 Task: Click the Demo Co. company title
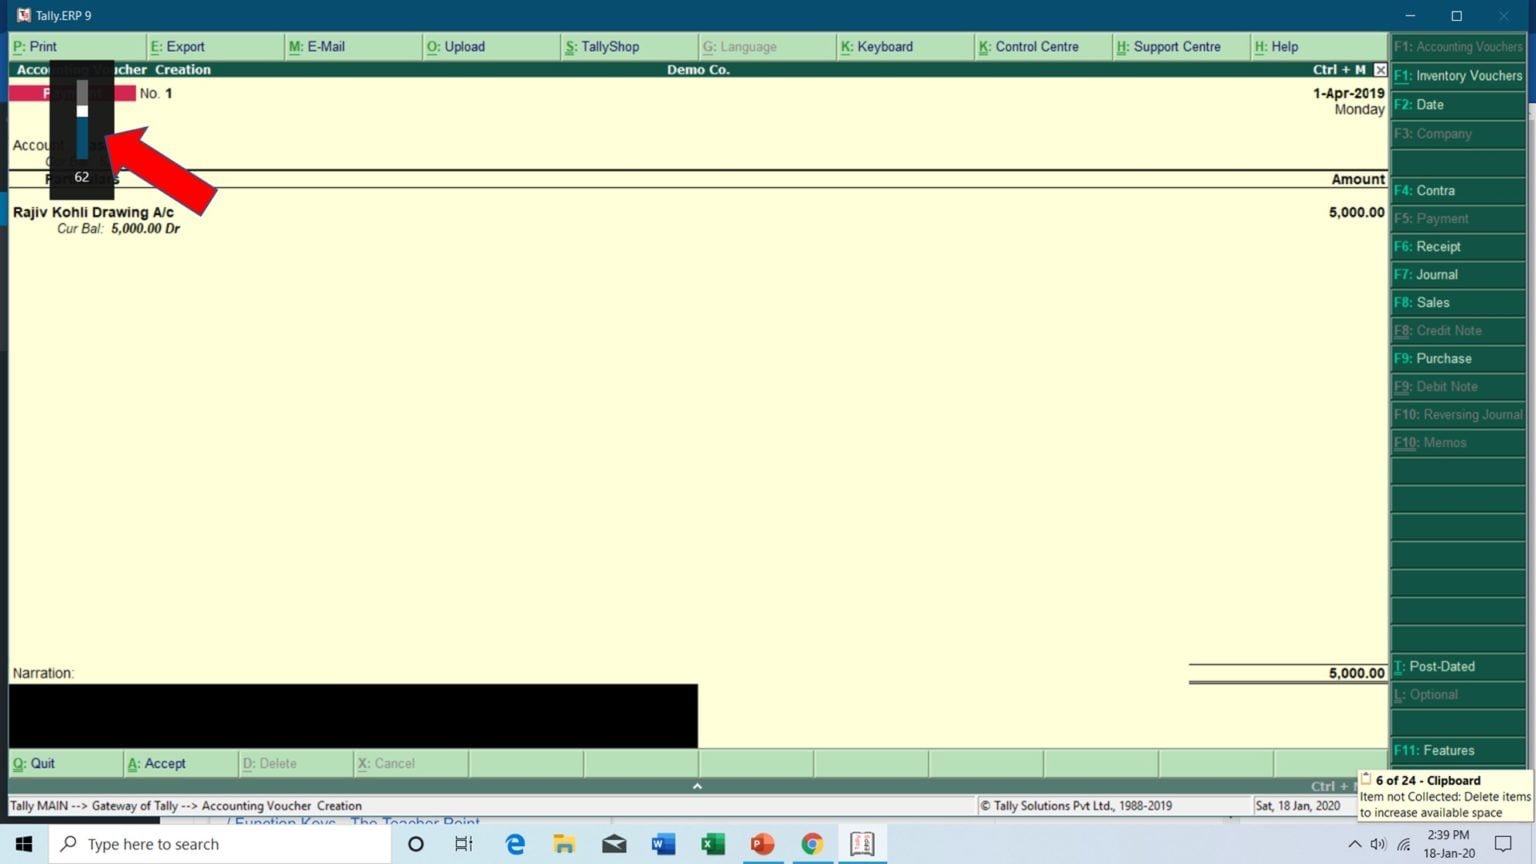pyautogui.click(x=698, y=70)
